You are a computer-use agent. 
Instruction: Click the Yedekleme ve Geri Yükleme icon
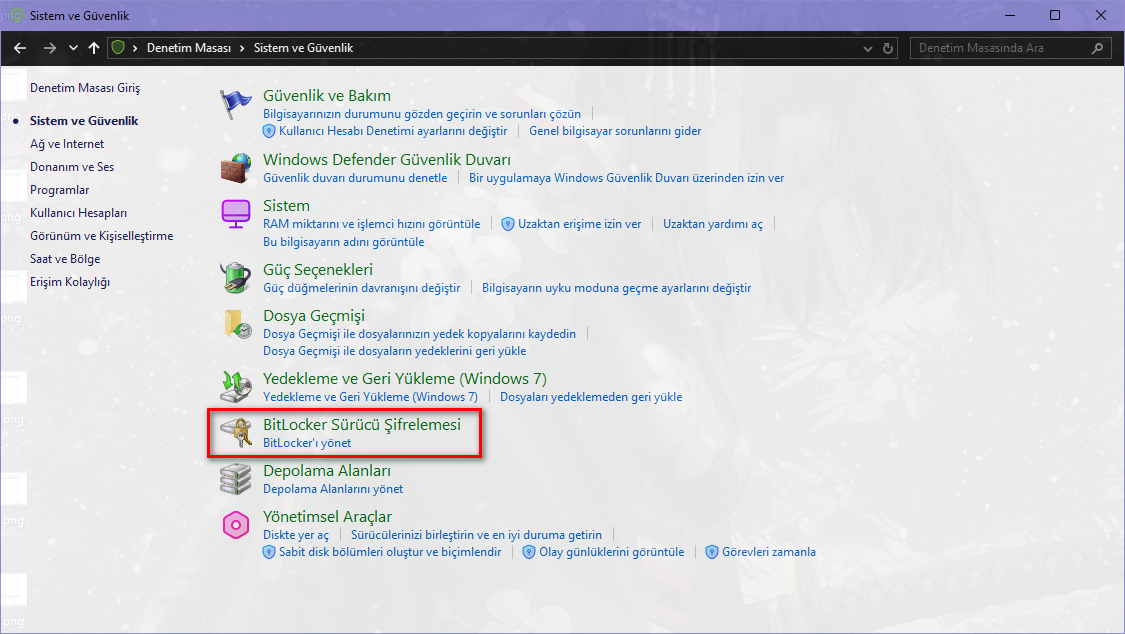click(x=235, y=387)
